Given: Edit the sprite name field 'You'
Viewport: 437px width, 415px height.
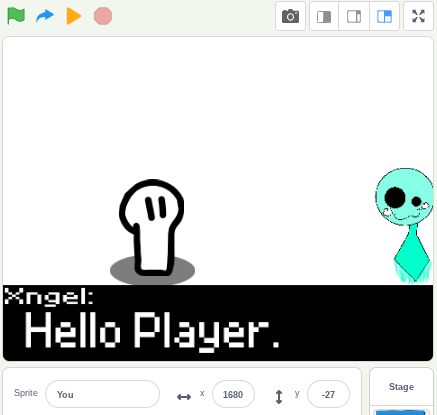Looking at the screenshot, I should tap(102, 394).
